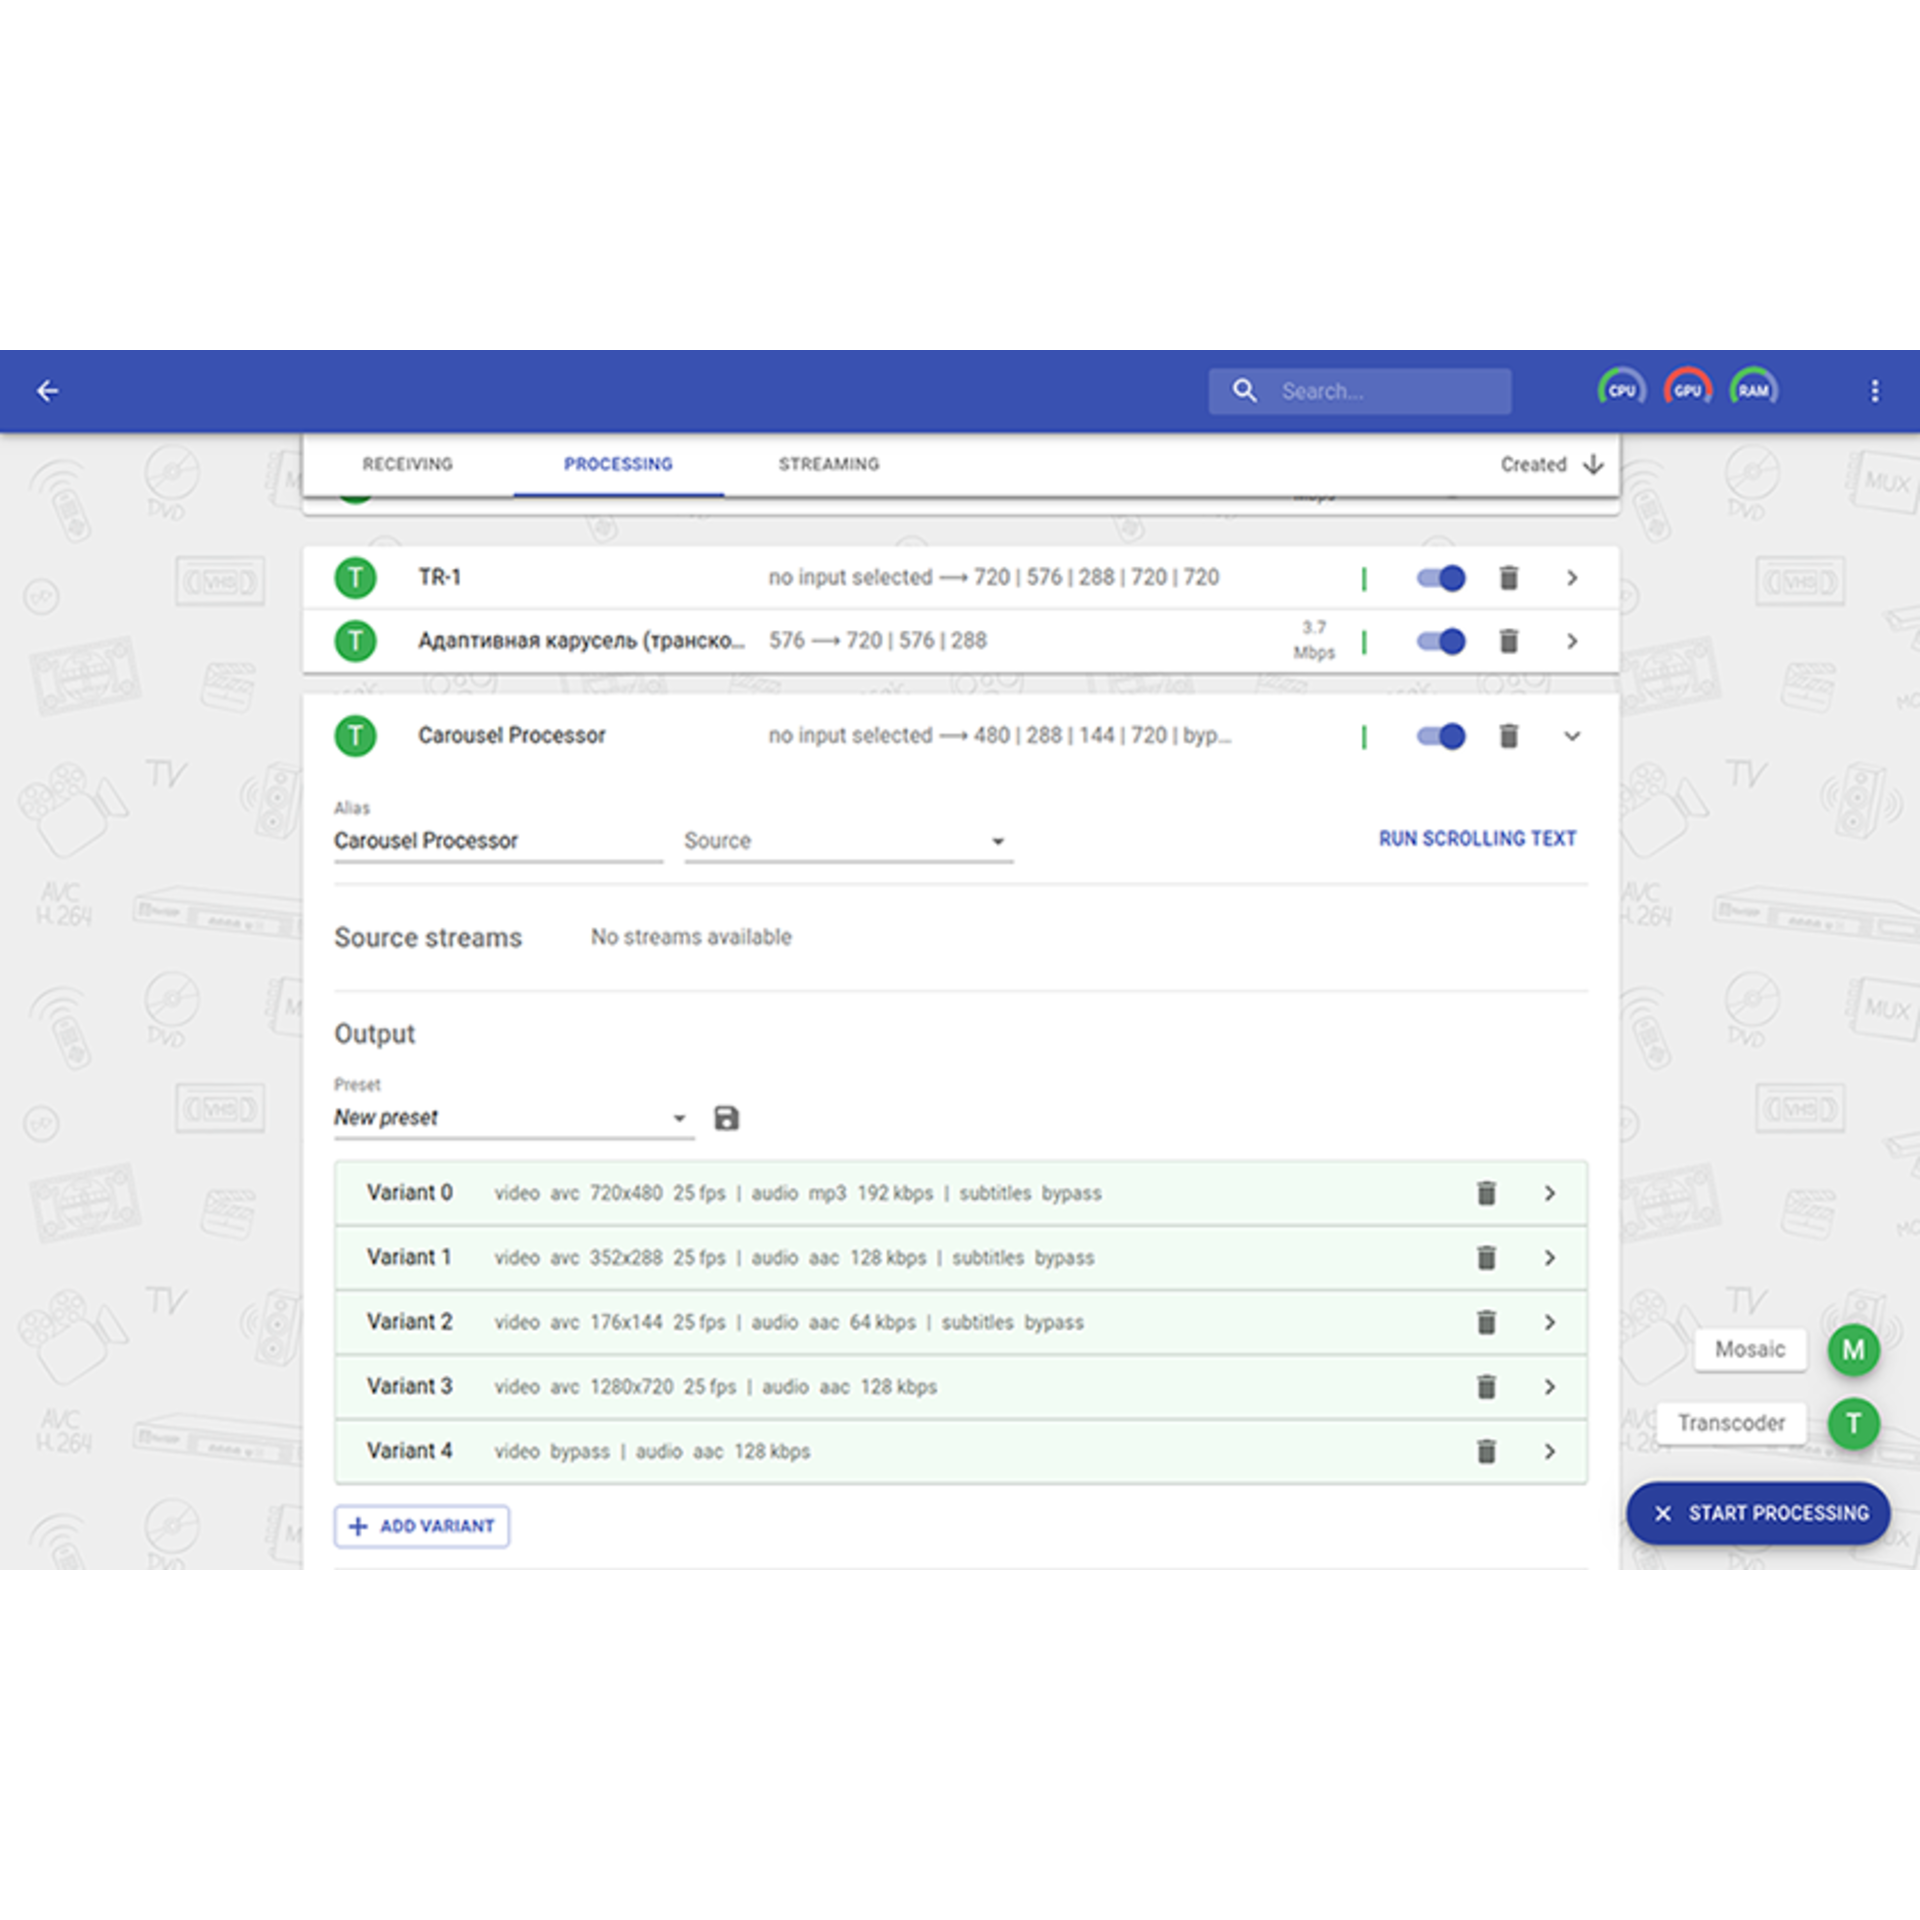This screenshot has height=1920, width=1920.
Task: Toggle the Carousel Processor enable switch
Action: point(1441,736)
